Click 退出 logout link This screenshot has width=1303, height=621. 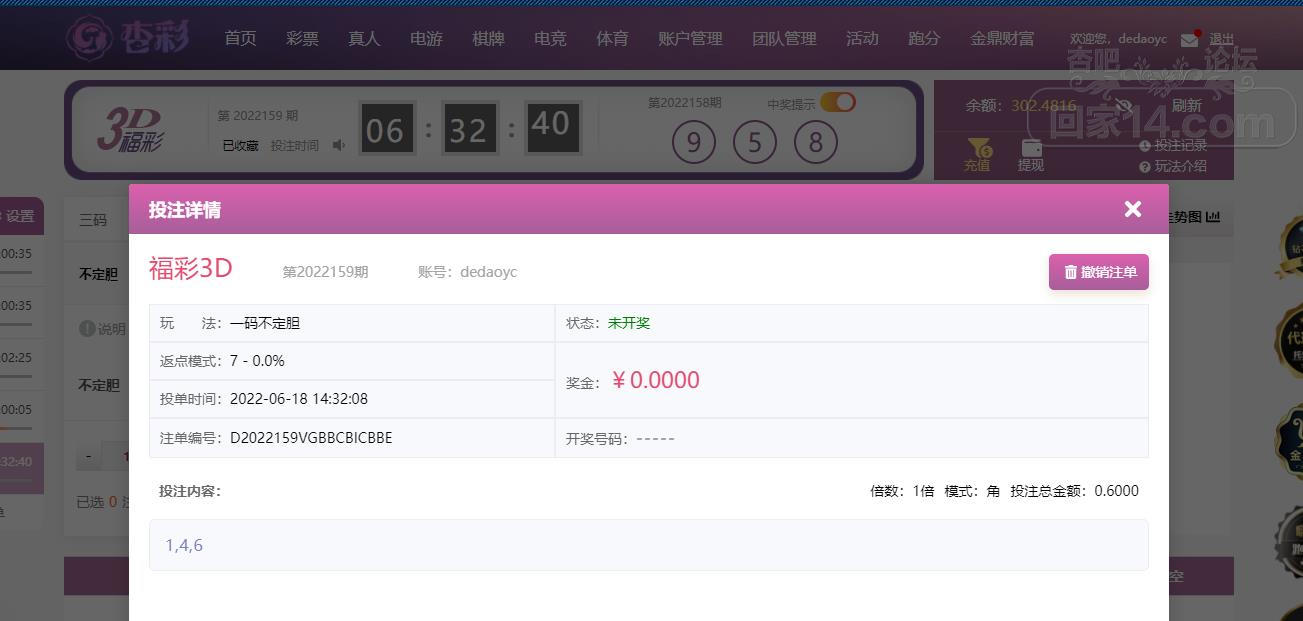coord(1222,39)
